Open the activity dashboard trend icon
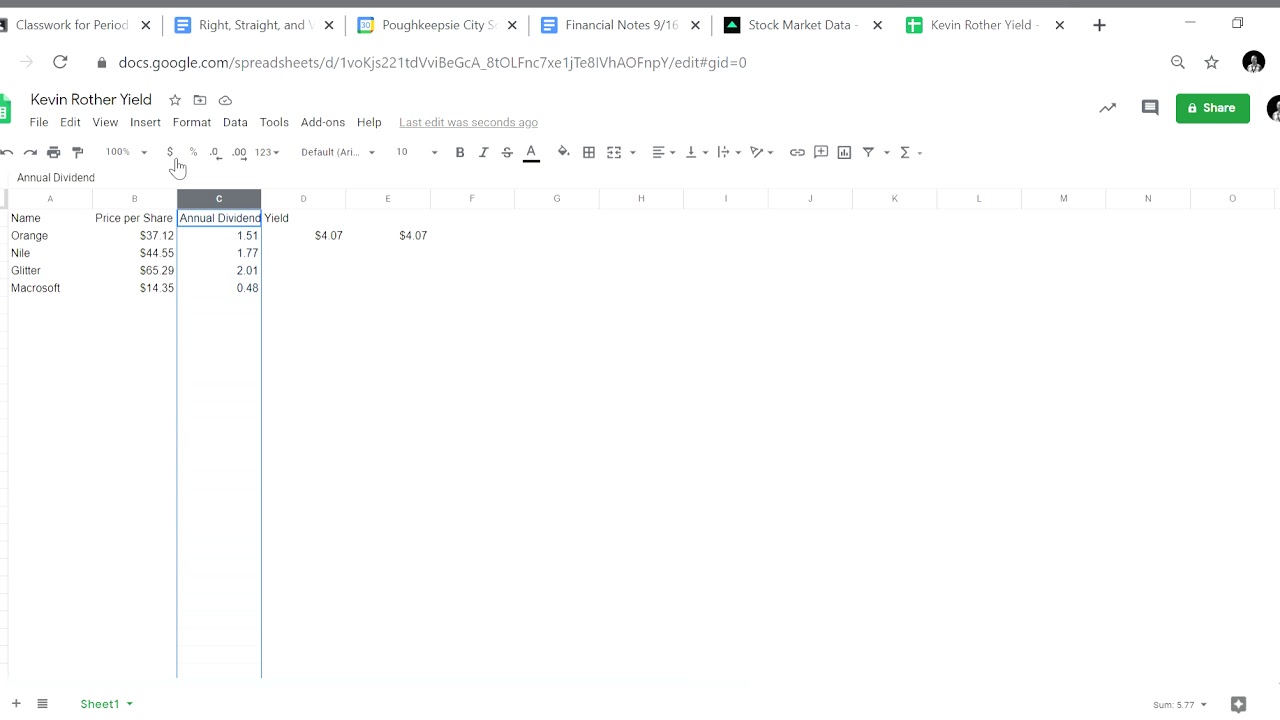1280x720 pixels. (1107, 108)
